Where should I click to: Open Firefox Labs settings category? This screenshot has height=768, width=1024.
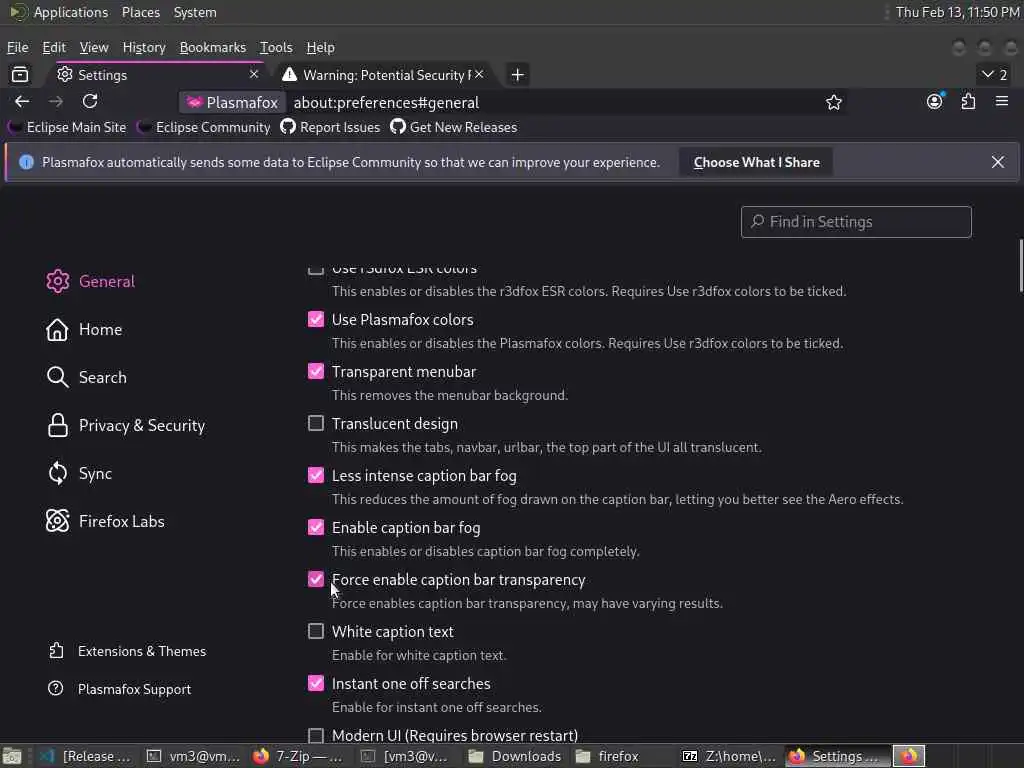pos(105,522)
